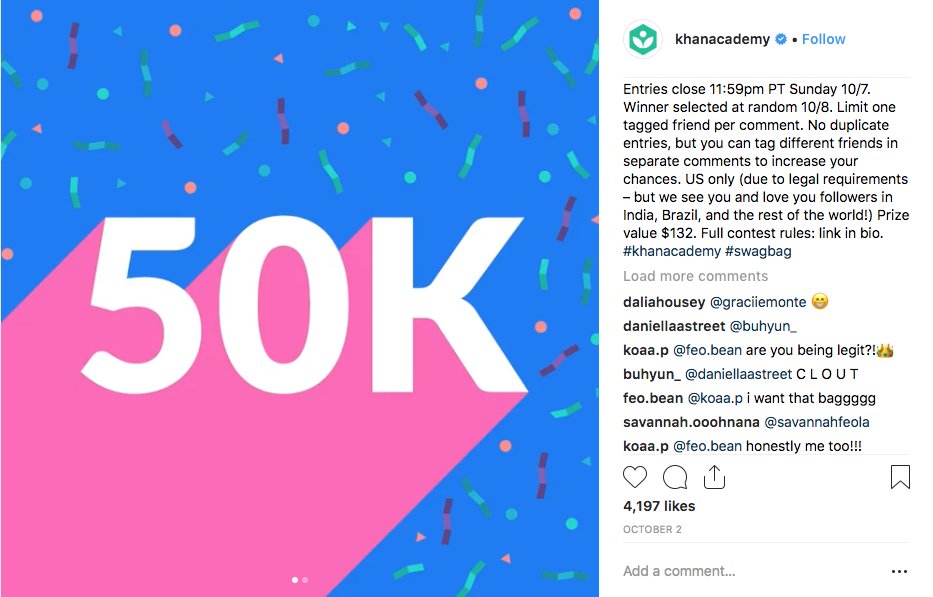Like the post with heart icon
Viewport: 933px width, 597px height.
(x=635, y=477)
